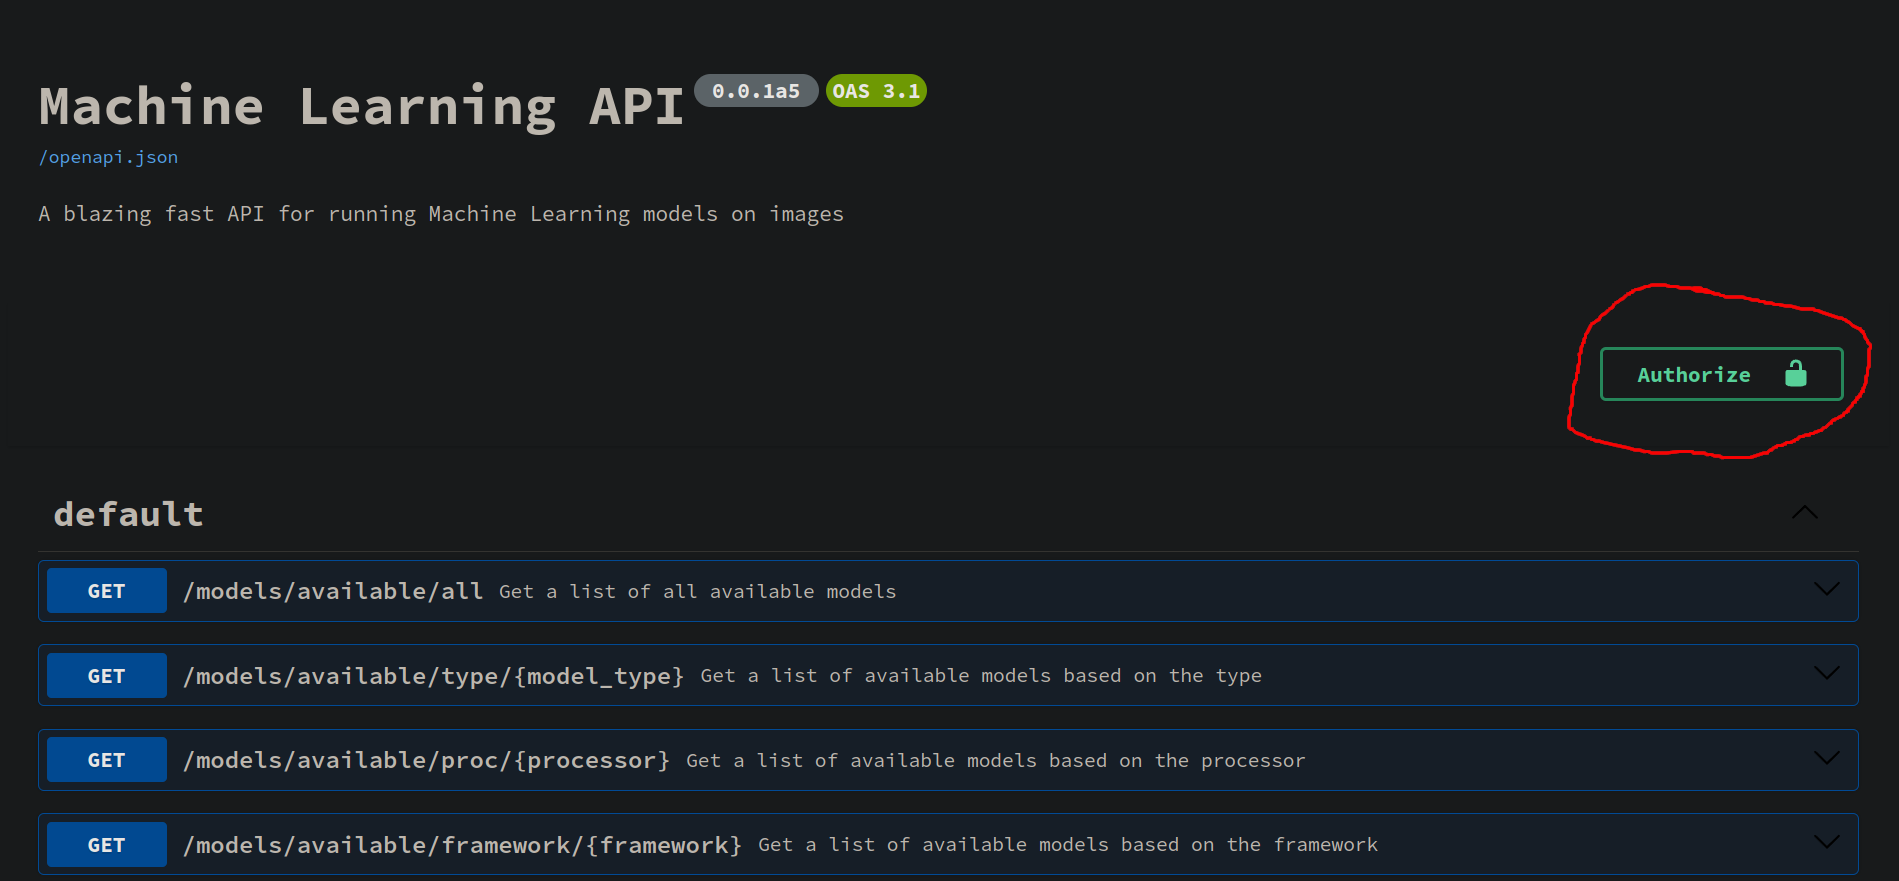
Task: Click GET badge for /models/available/type/{model_type}
Action: coord(107,676)
